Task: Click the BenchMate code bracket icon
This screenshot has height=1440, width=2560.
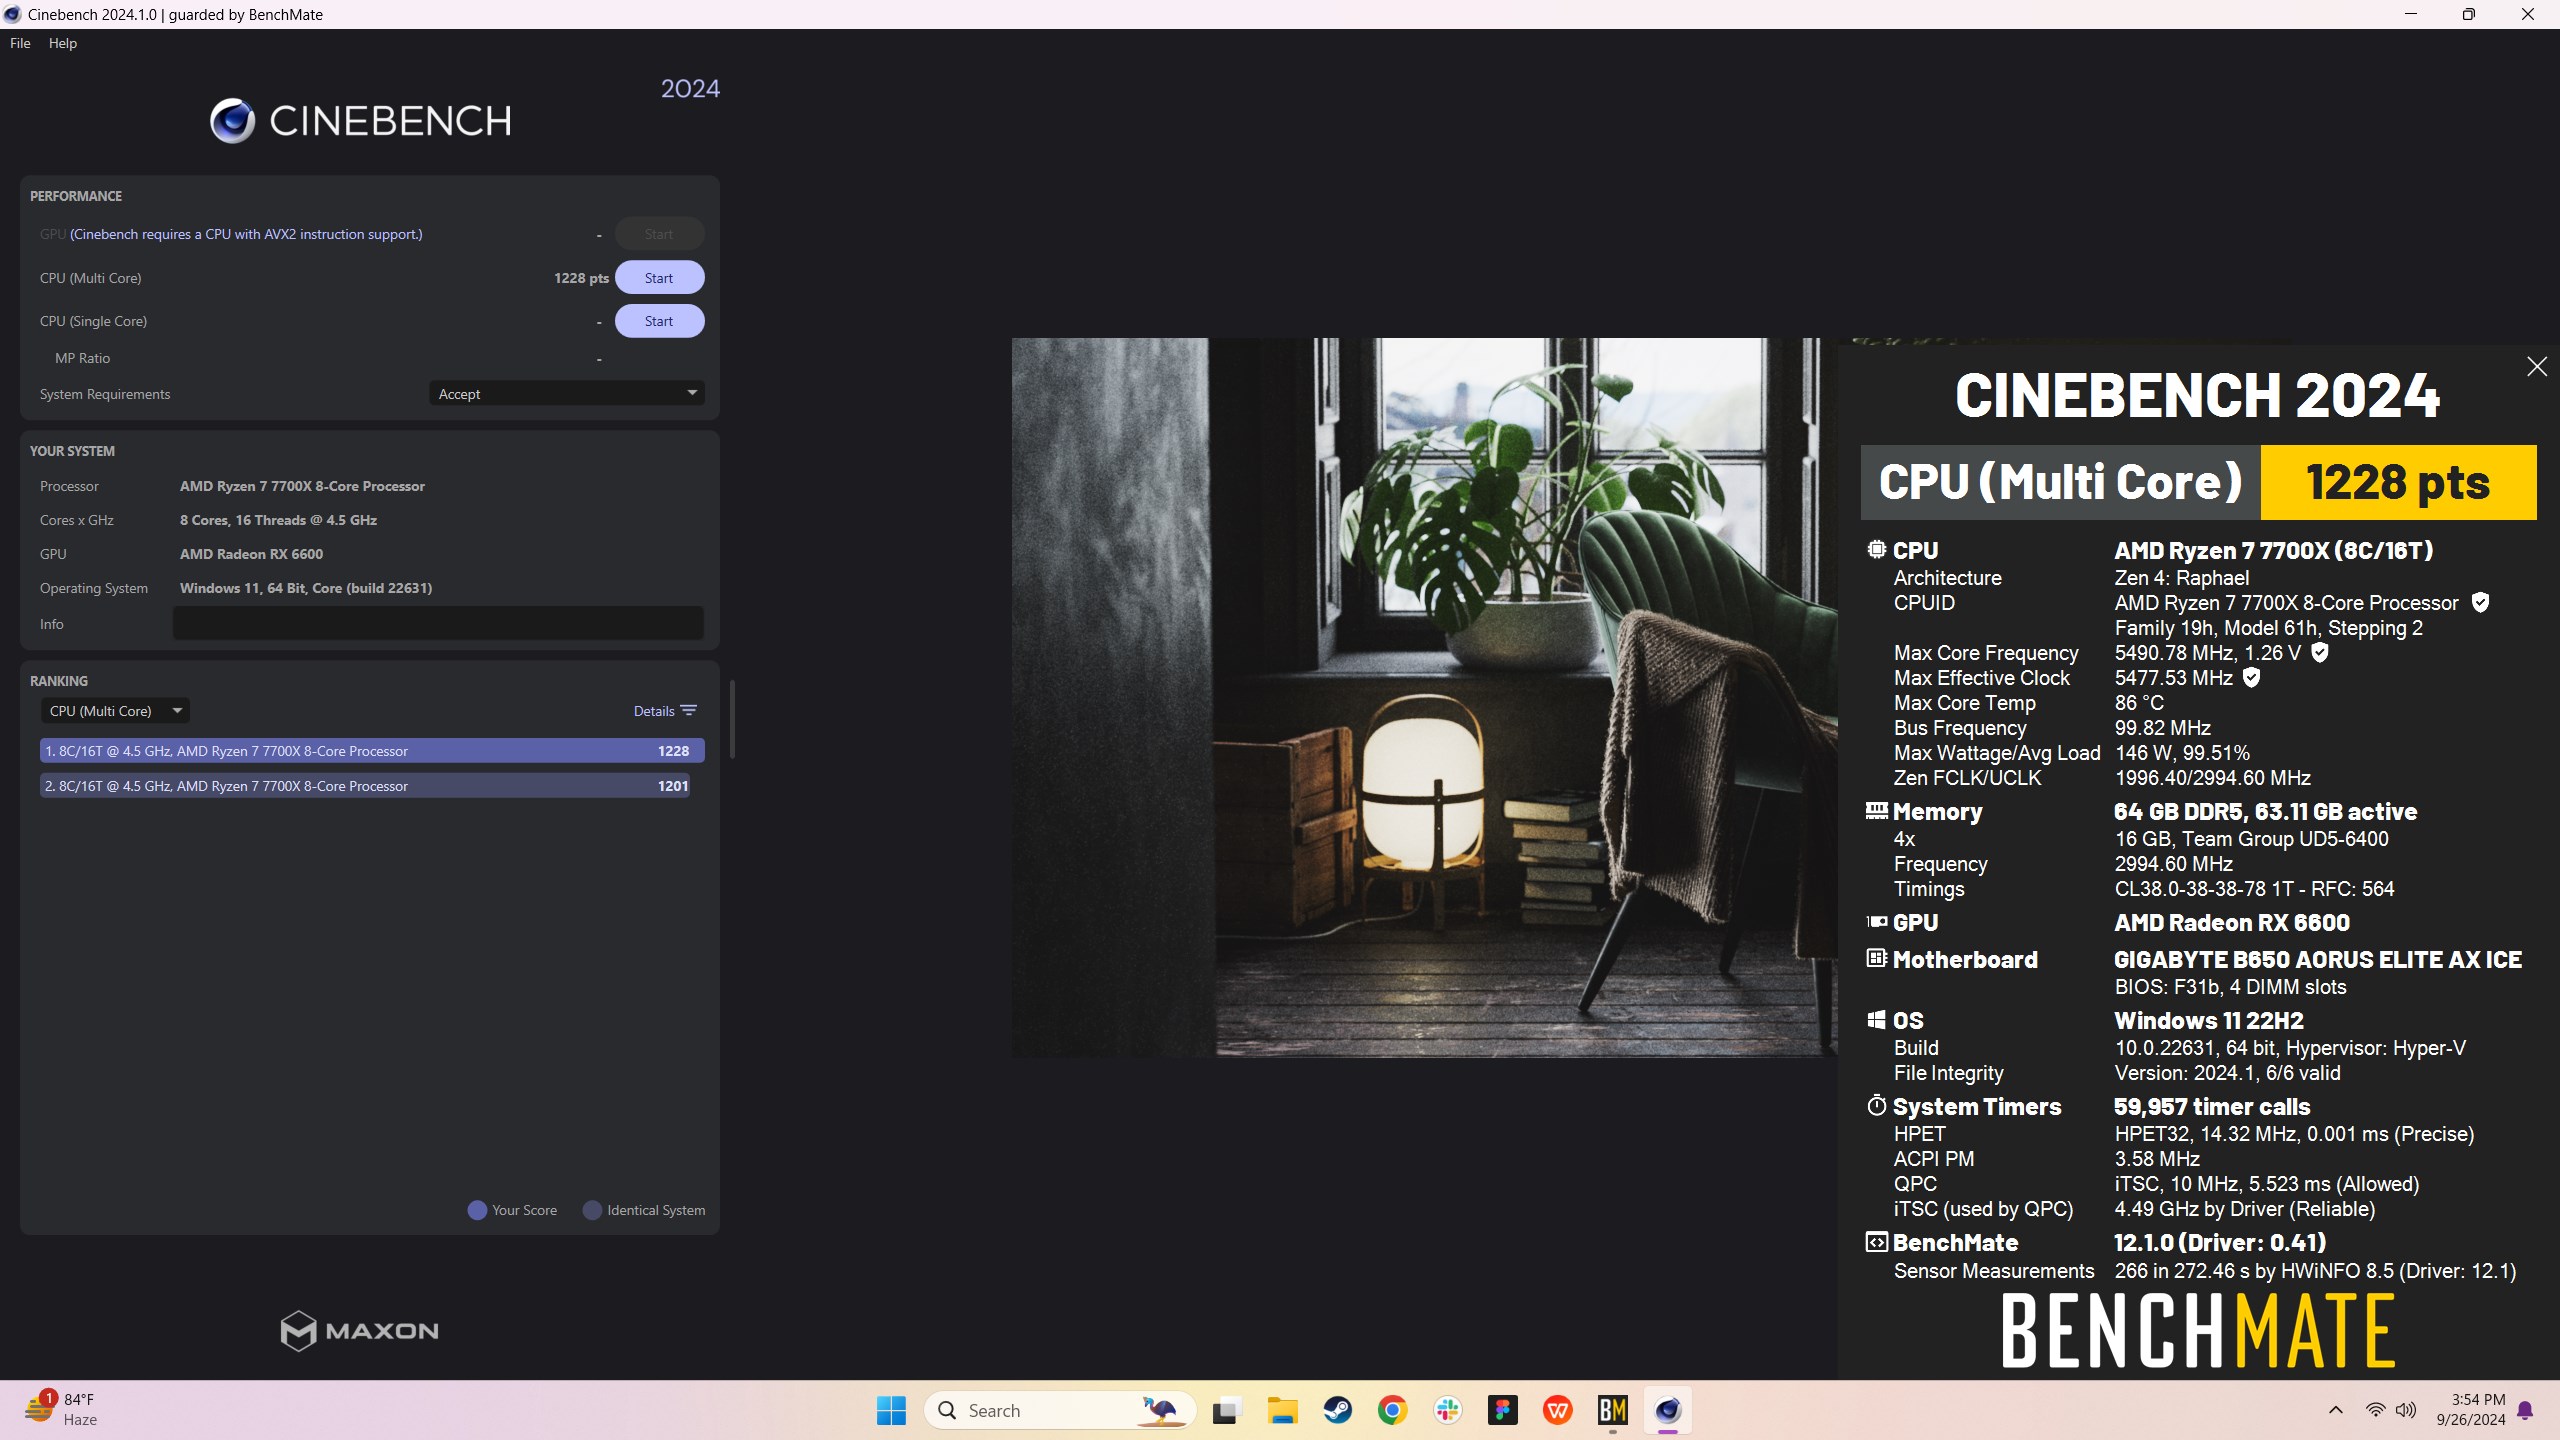Action: [1877, 1242]
